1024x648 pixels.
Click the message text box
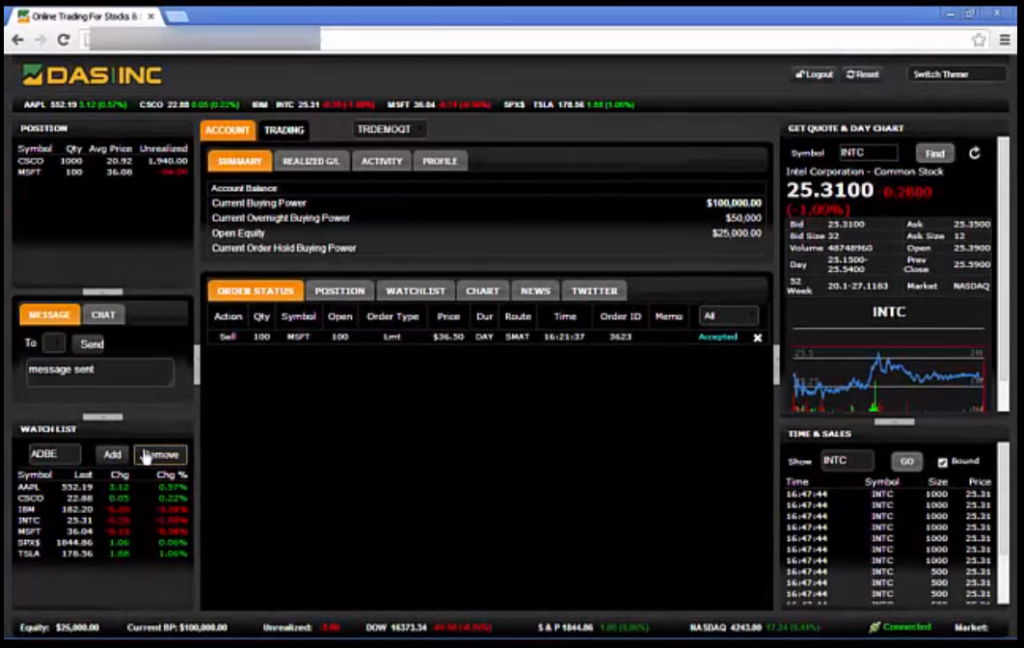100,372
